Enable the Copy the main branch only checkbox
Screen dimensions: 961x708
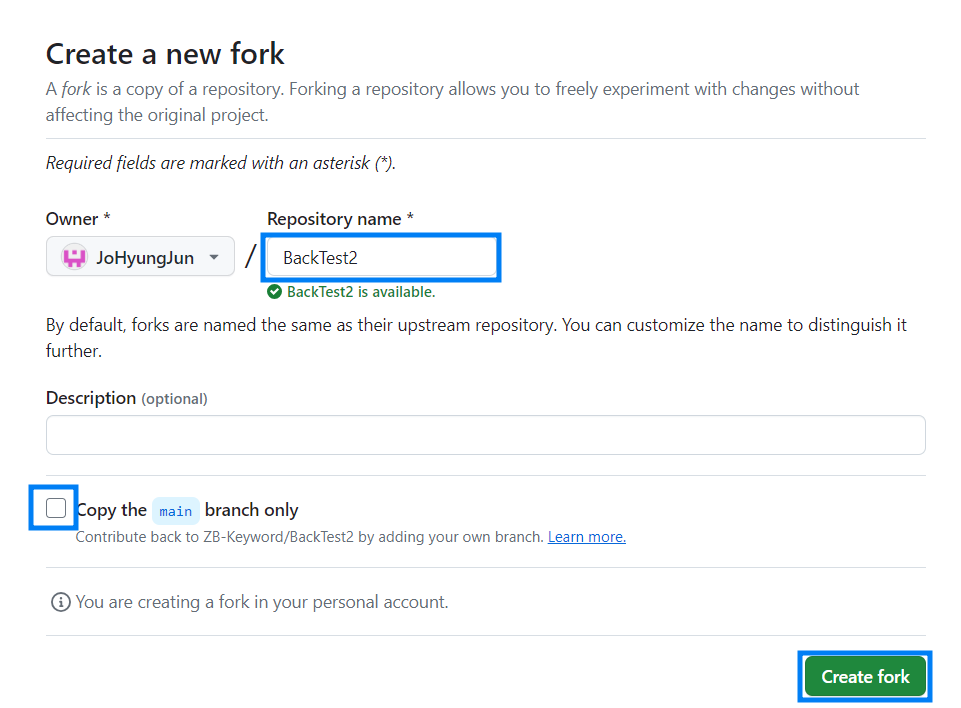54,508
